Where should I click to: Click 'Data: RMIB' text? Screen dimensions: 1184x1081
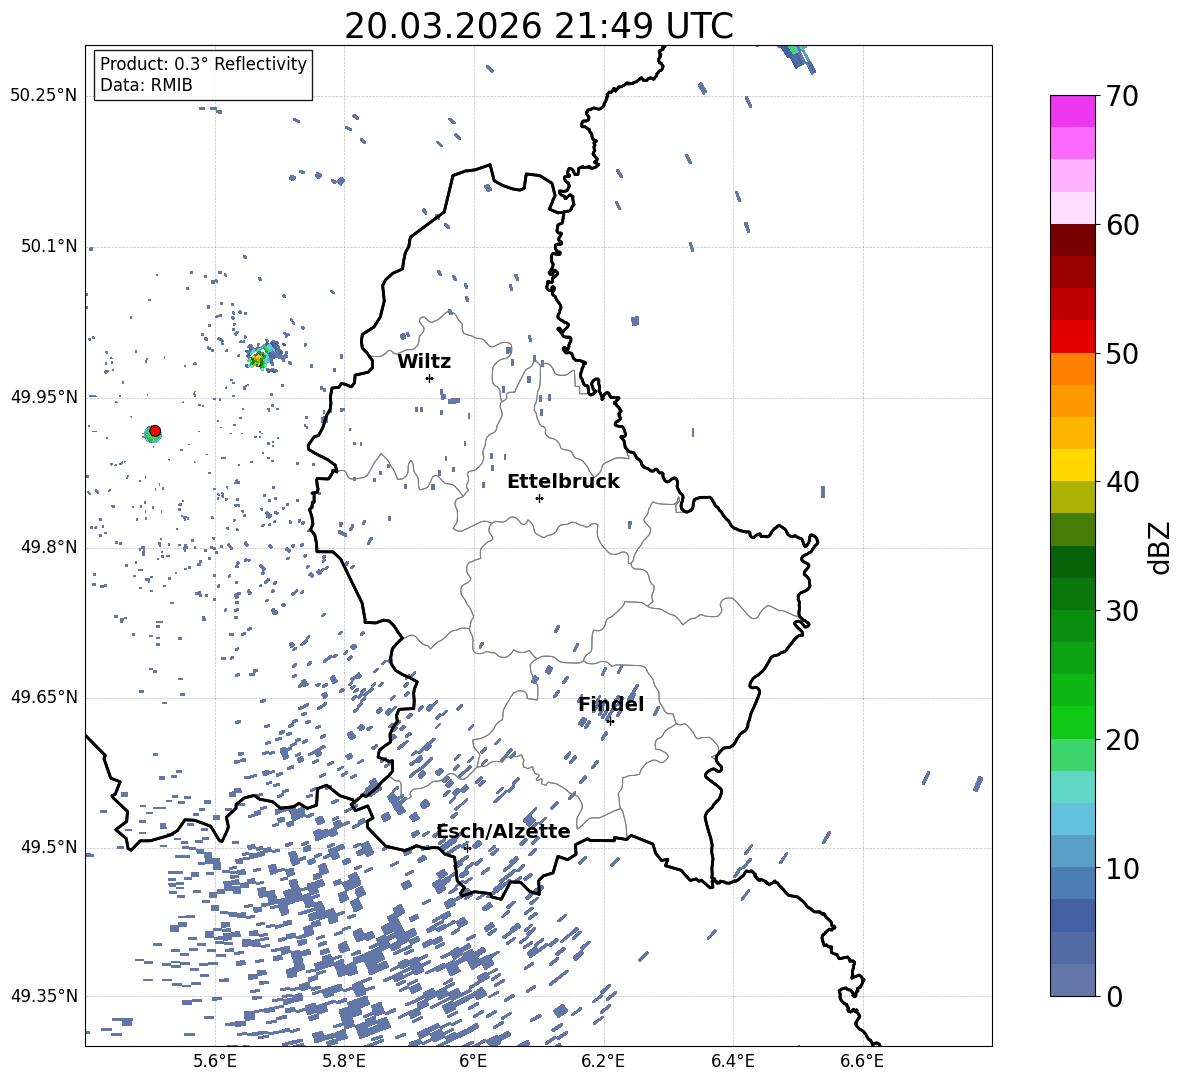point(146,85)
